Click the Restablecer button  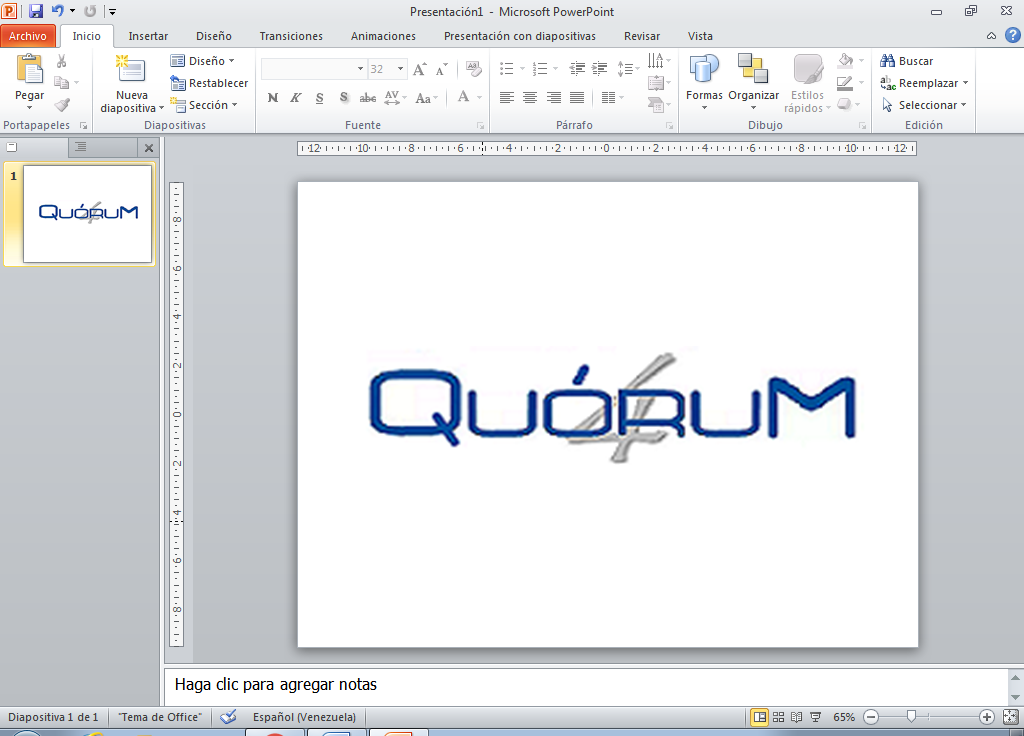pyautogui.click(x=209, y=83)
